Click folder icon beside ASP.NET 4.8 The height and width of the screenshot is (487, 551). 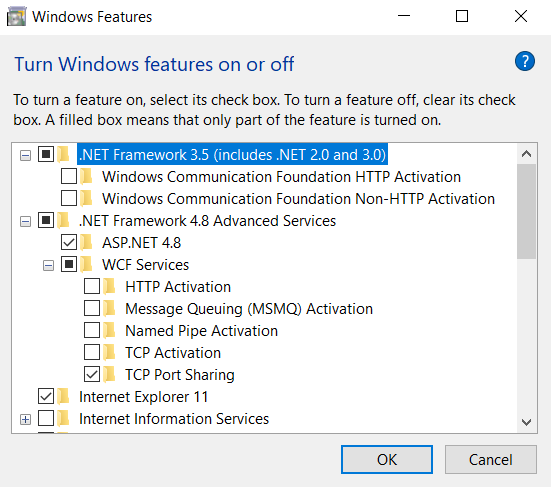tap(86, 242)
